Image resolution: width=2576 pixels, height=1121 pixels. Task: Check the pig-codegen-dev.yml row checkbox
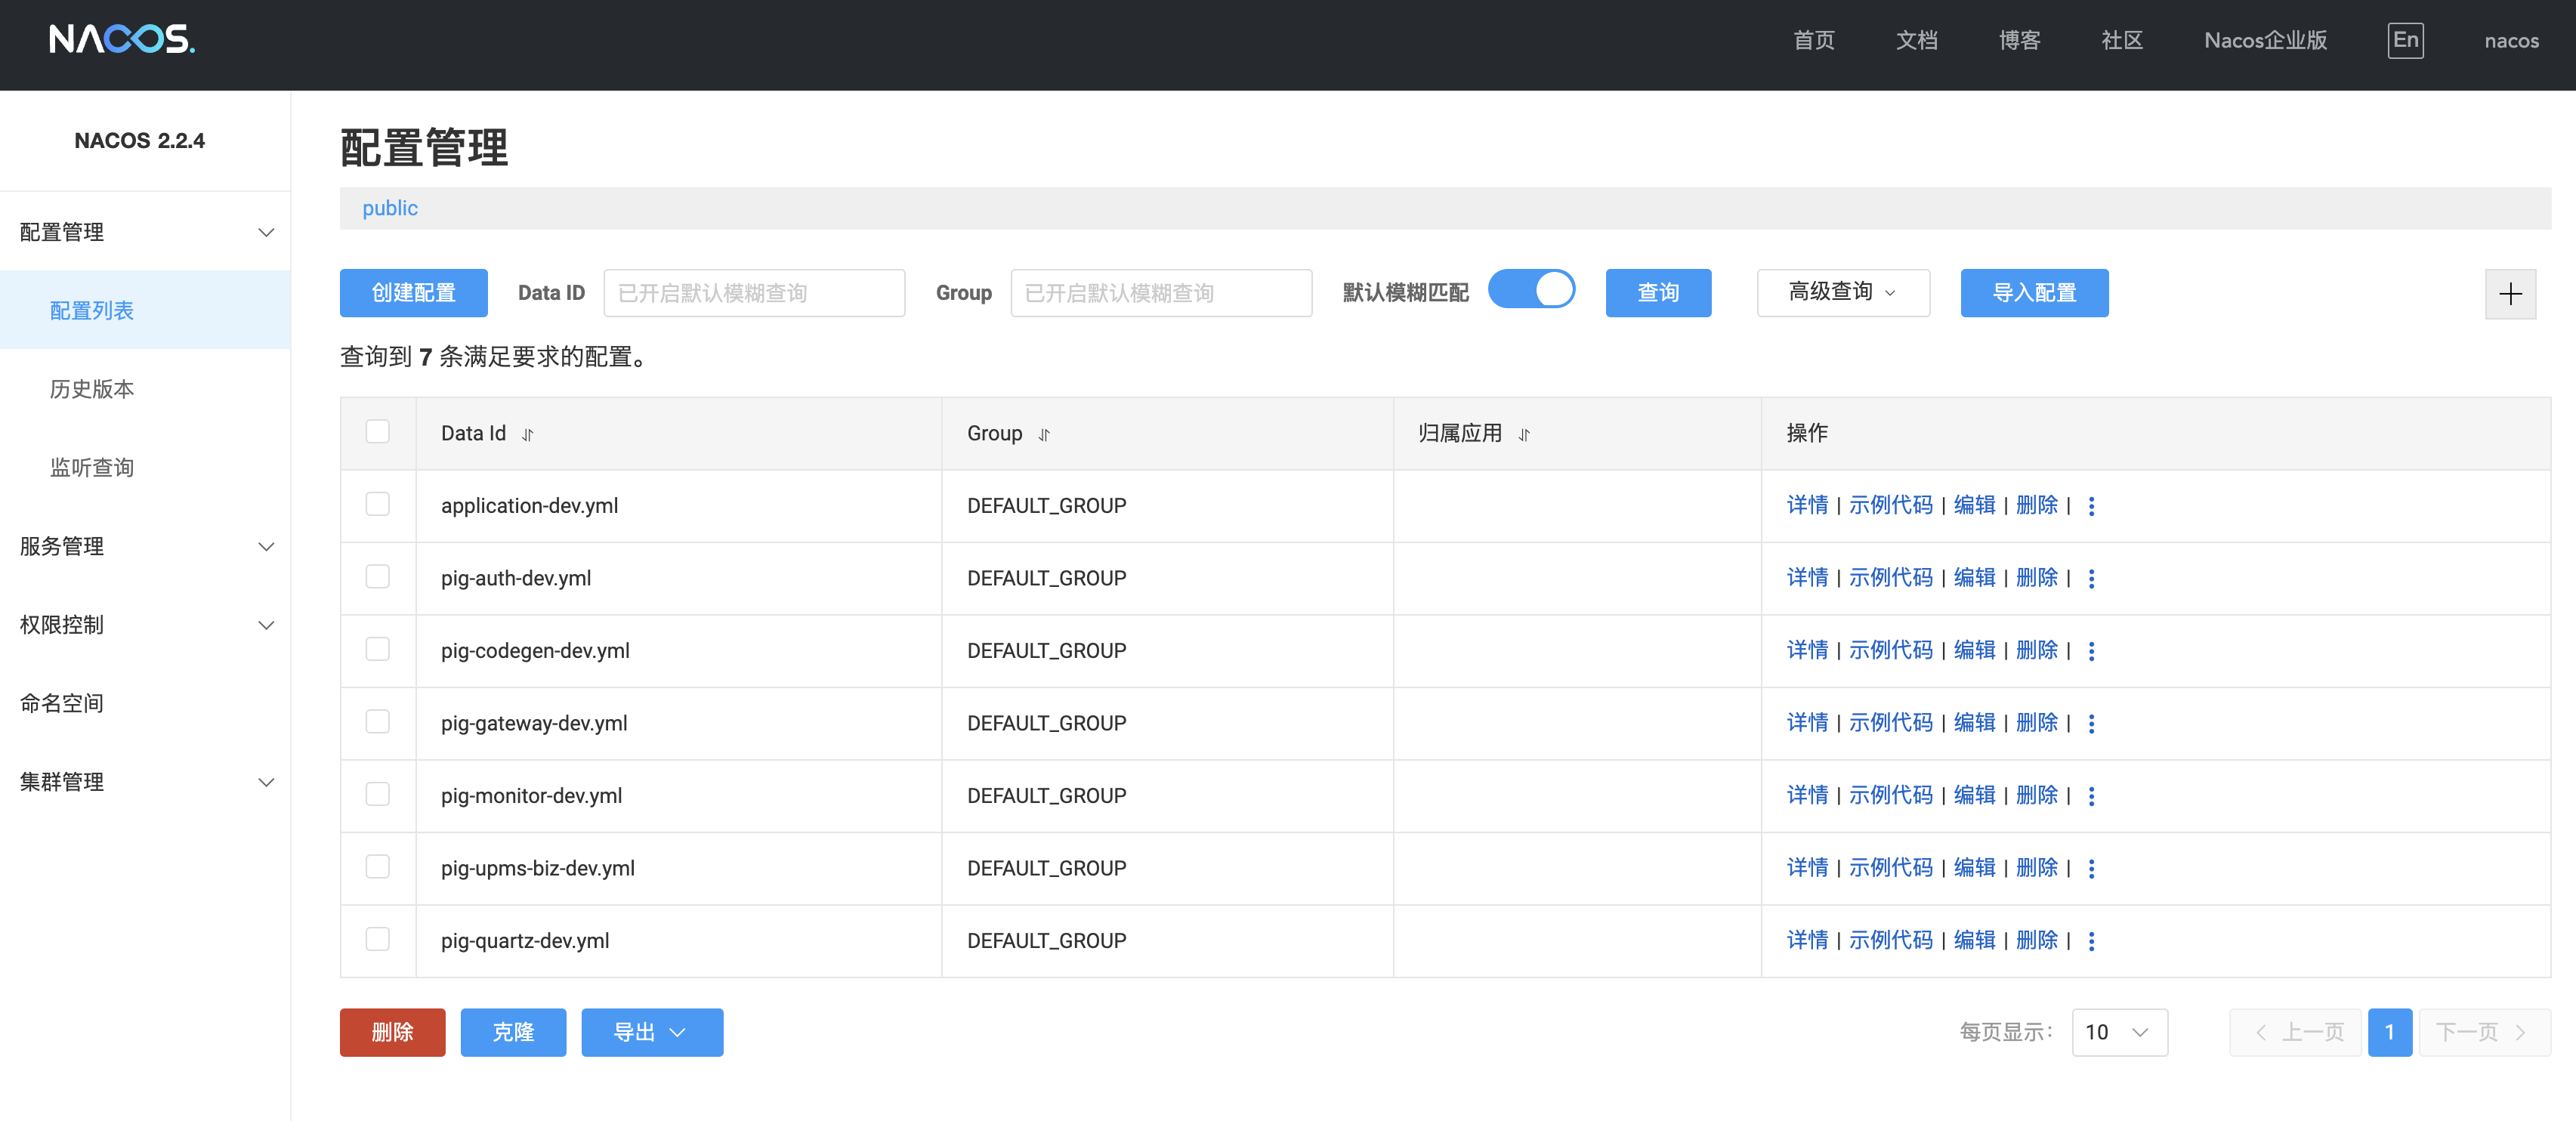[377, 649]
